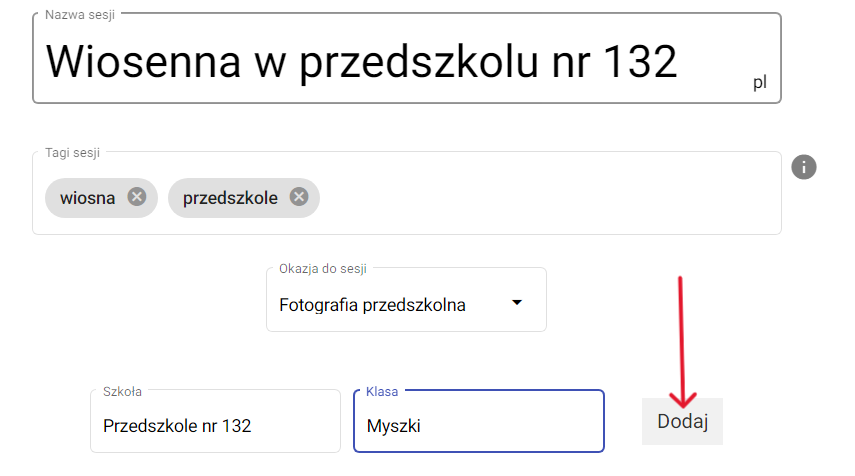Click the "Szkoła" field label

(x=122, y=391)
